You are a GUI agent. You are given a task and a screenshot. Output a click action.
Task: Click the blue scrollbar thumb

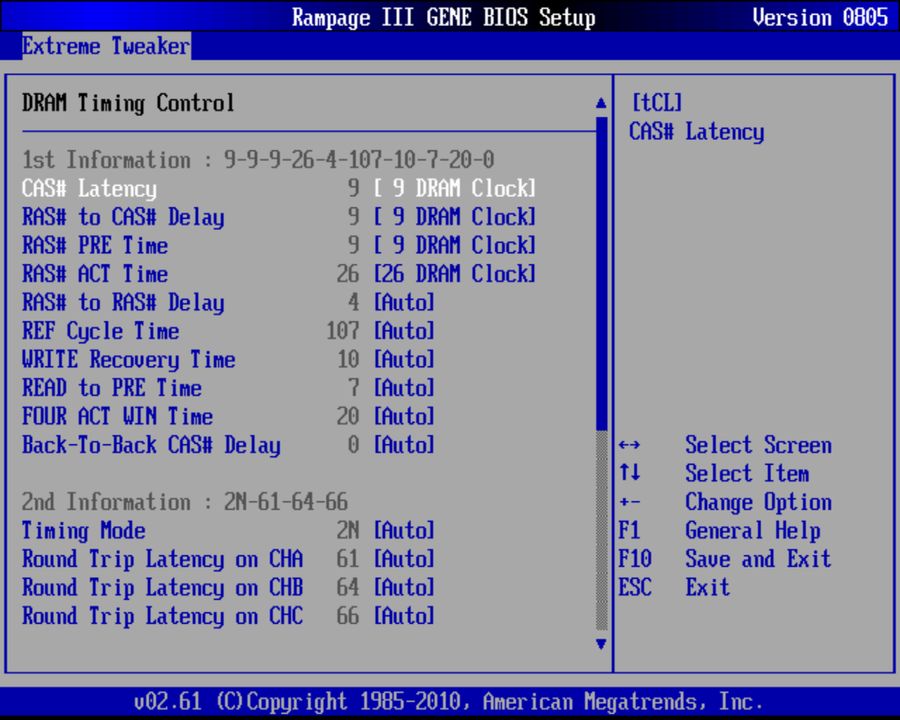pyautogui.click(x=602, y=273)
